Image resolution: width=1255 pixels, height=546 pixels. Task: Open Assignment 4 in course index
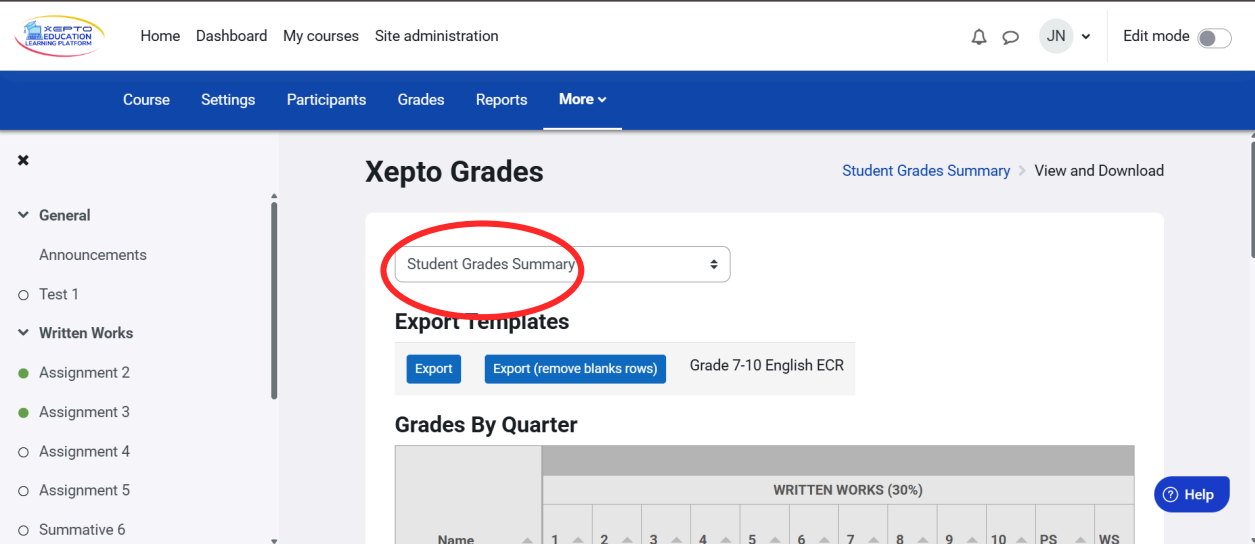click(x=84, y=452)
